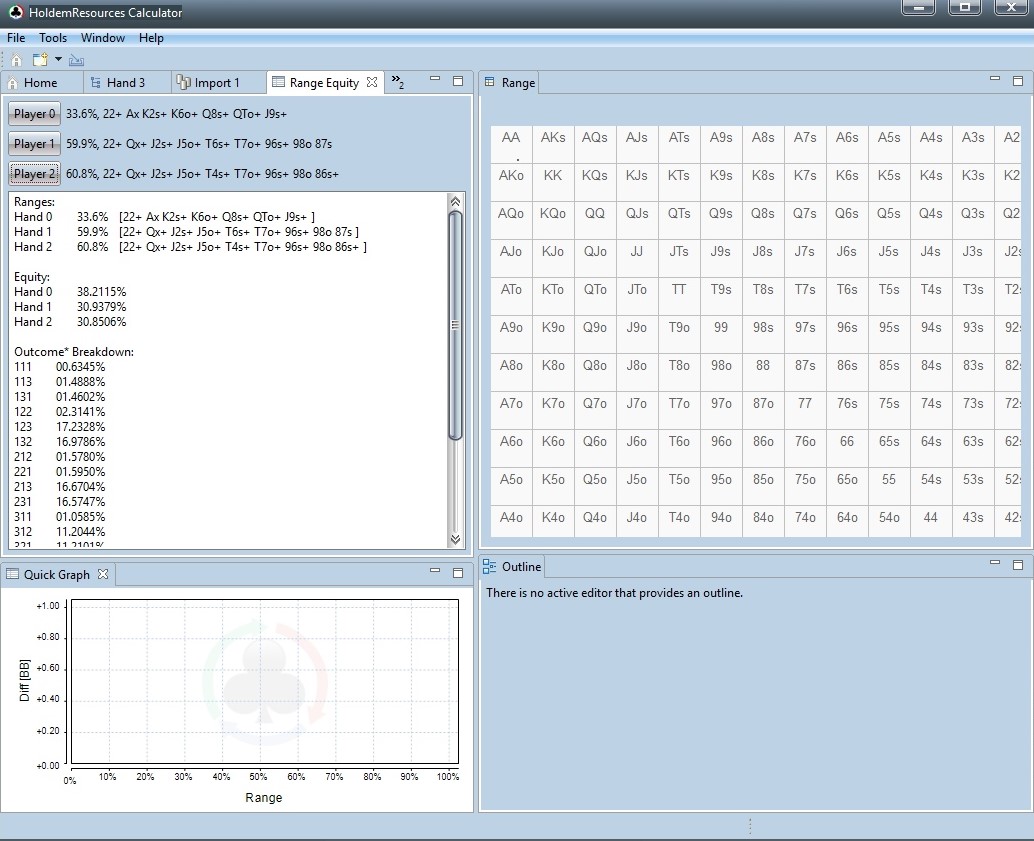The image size is (1034, 841).
Task: Click the Player 2 button
Action: click(34, 173)
